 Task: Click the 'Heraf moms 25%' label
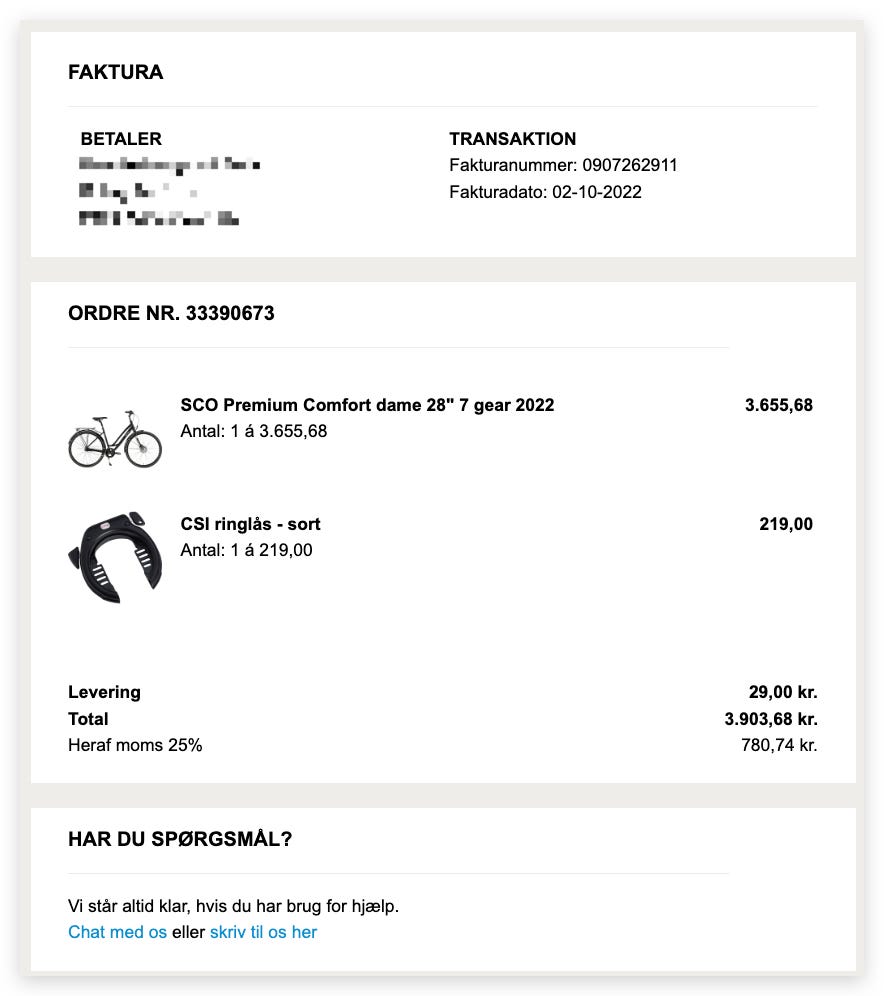135,745
